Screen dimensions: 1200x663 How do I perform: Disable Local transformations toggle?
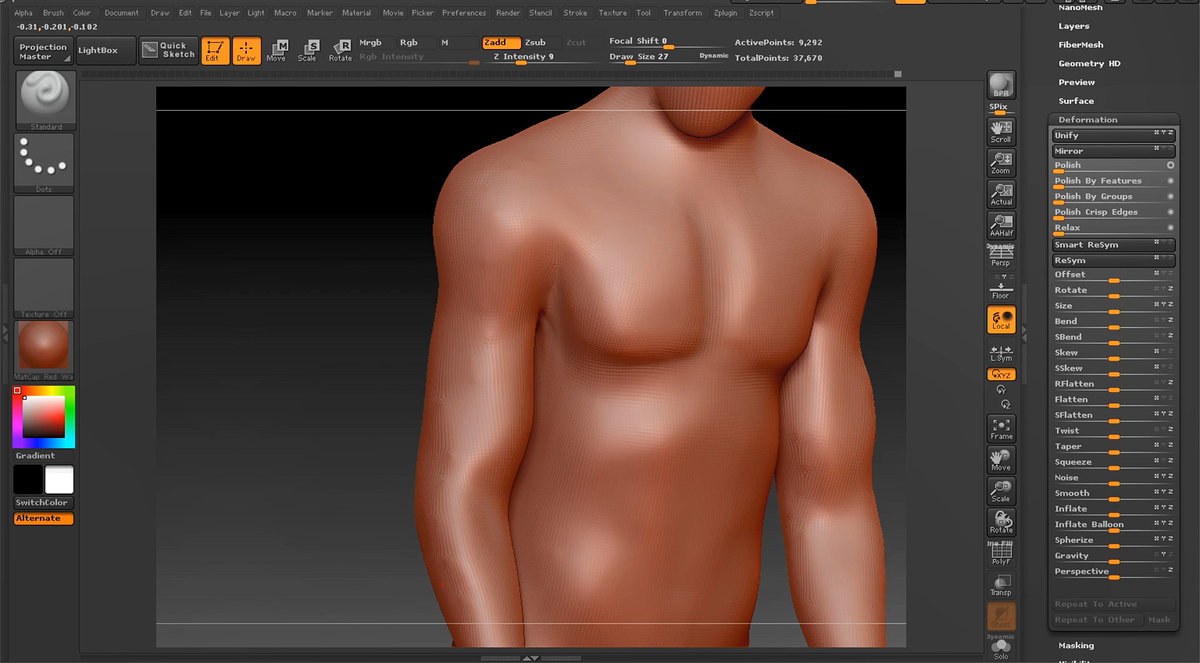coord(1001,319)
